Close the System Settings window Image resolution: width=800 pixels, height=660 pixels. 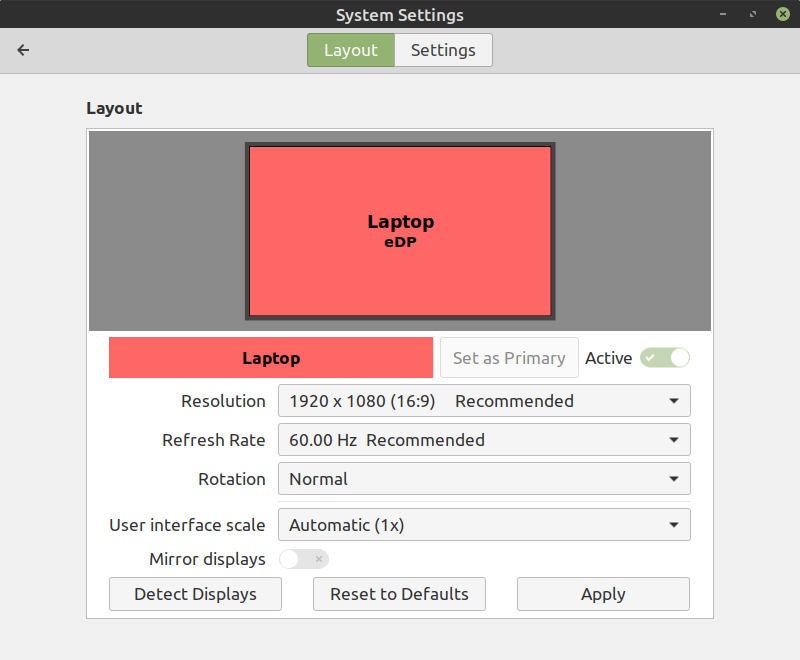782,14
